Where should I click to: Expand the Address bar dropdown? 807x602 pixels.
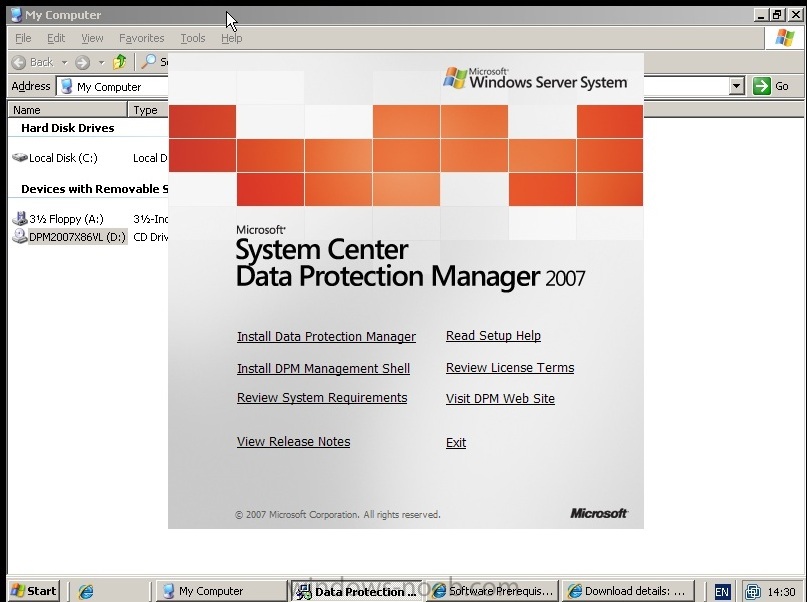(737, 86)
